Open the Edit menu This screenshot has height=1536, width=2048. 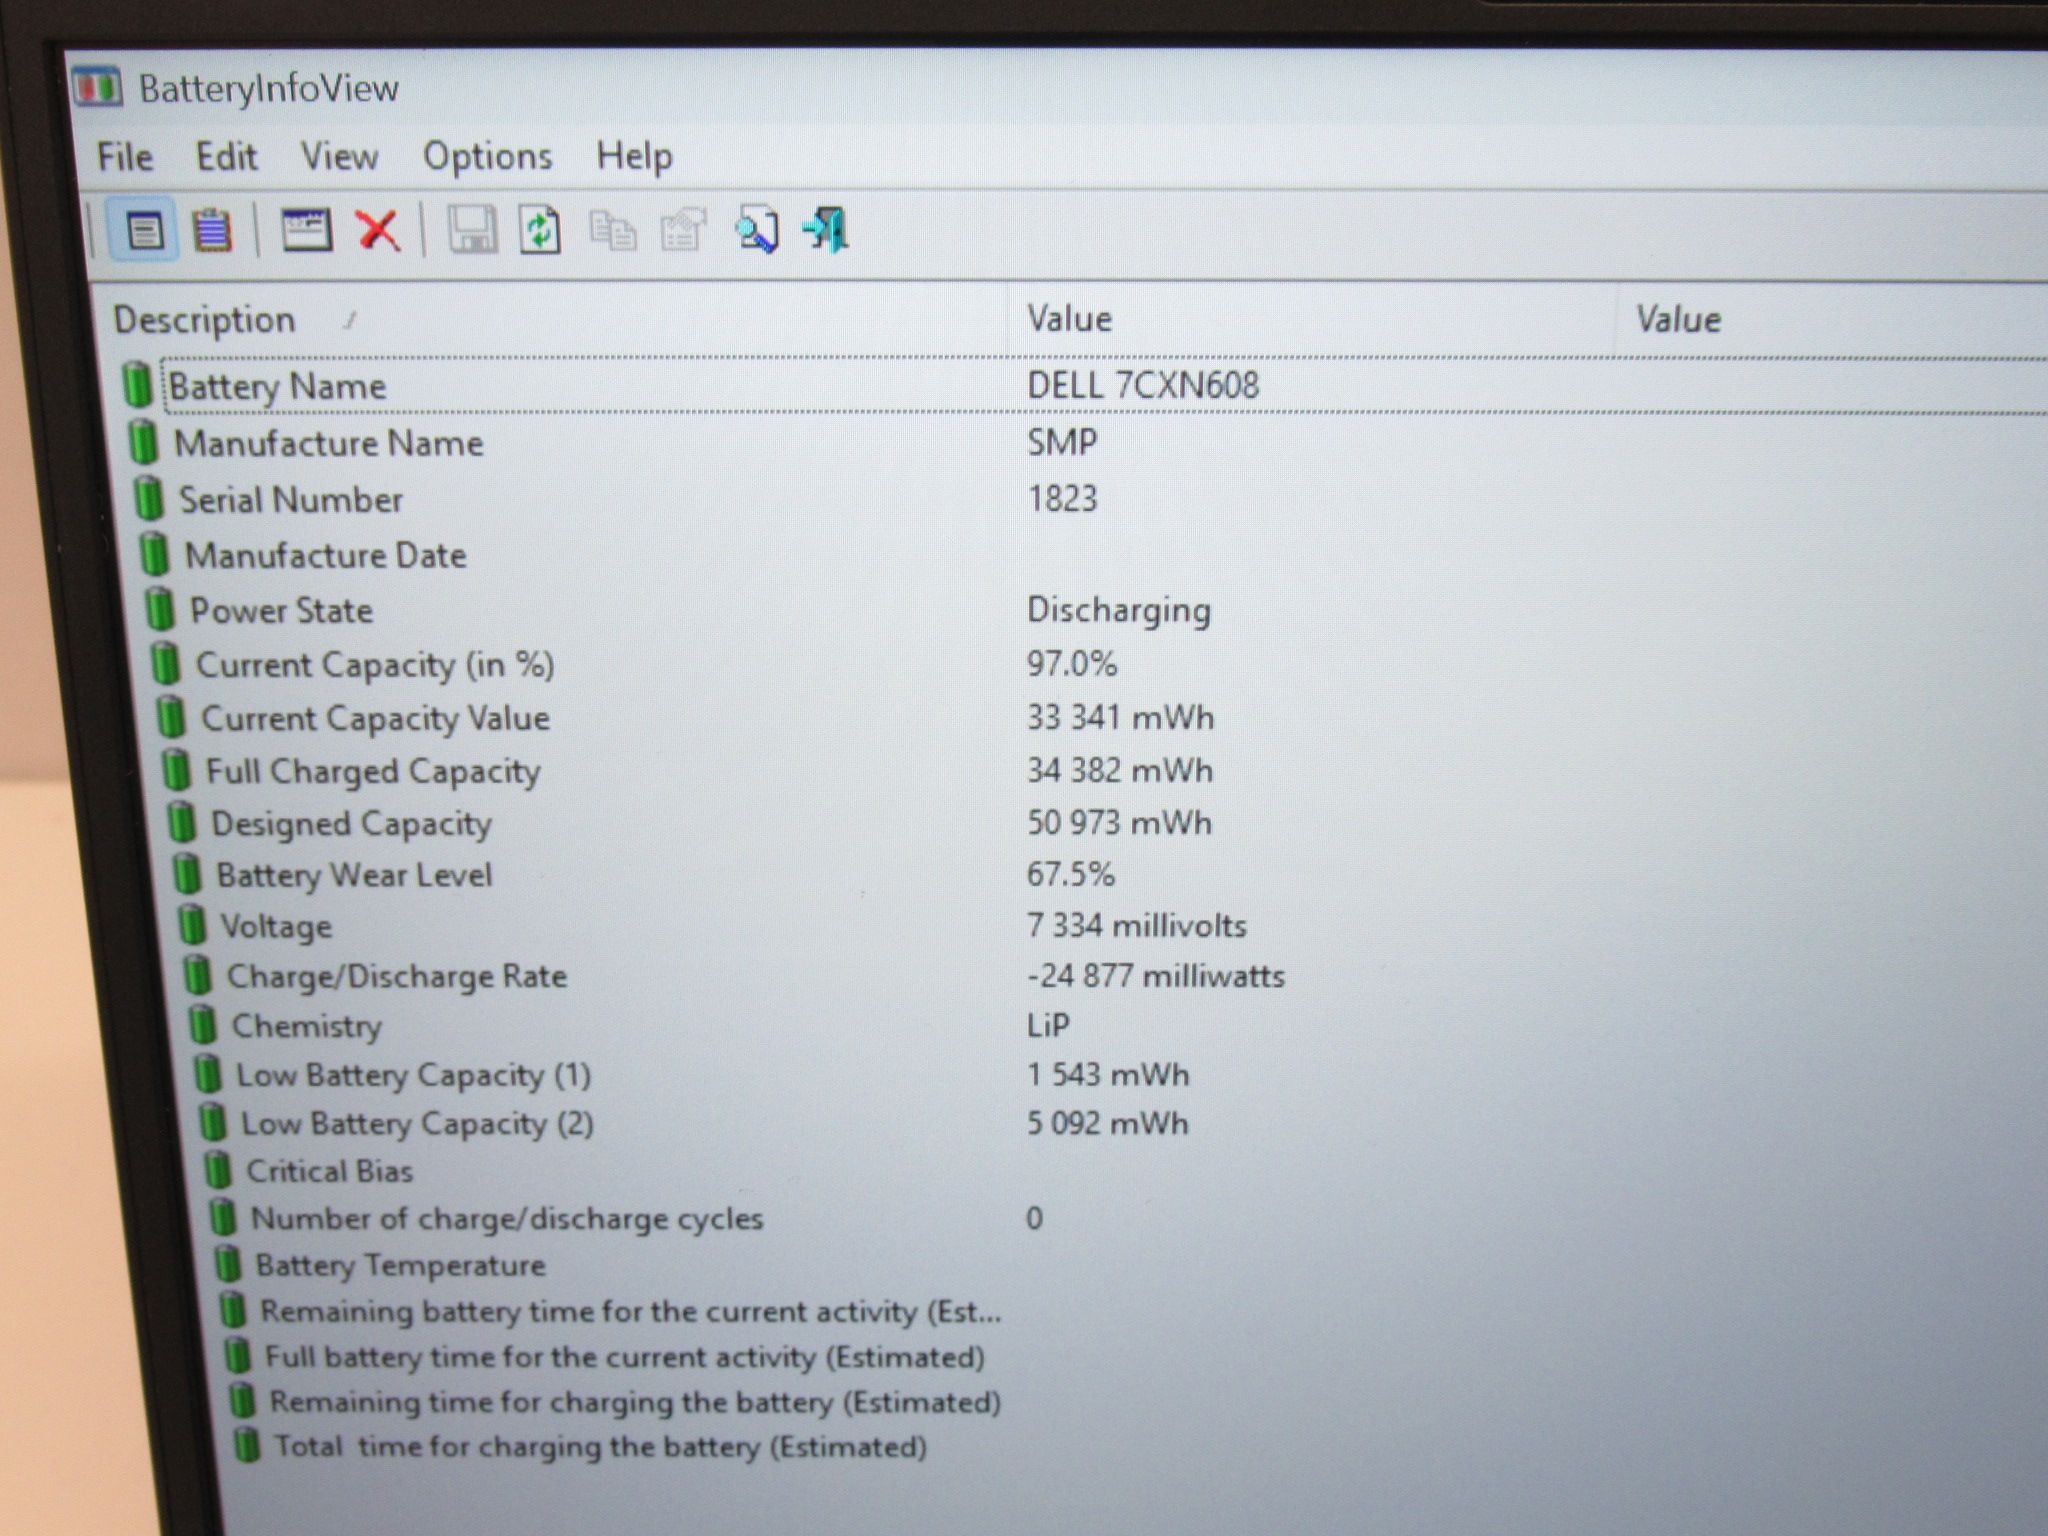(226, 157)
